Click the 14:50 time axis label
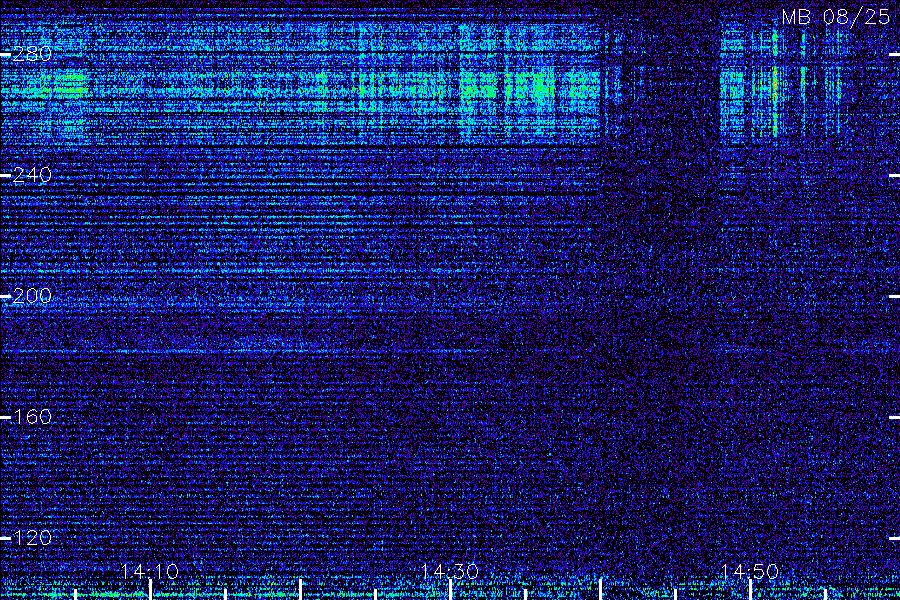900x600 pixels. [x=750, y=571]
